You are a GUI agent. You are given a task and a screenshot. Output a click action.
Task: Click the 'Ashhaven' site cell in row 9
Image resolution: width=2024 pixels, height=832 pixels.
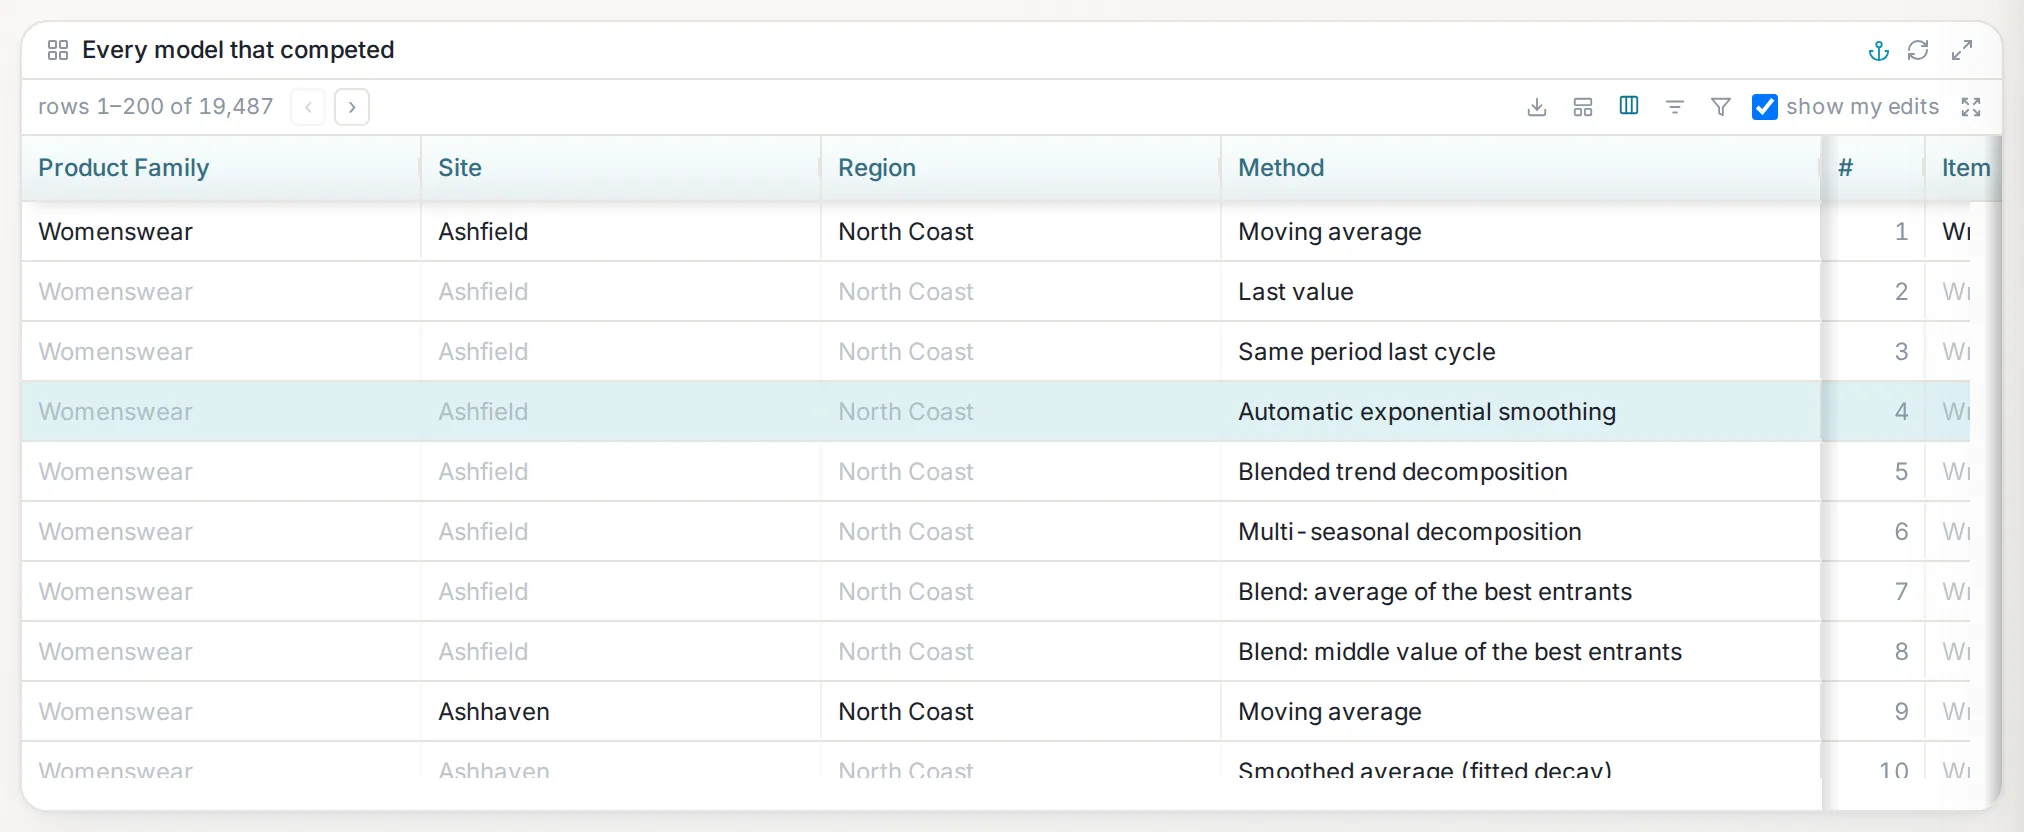(x=621, y=711)
